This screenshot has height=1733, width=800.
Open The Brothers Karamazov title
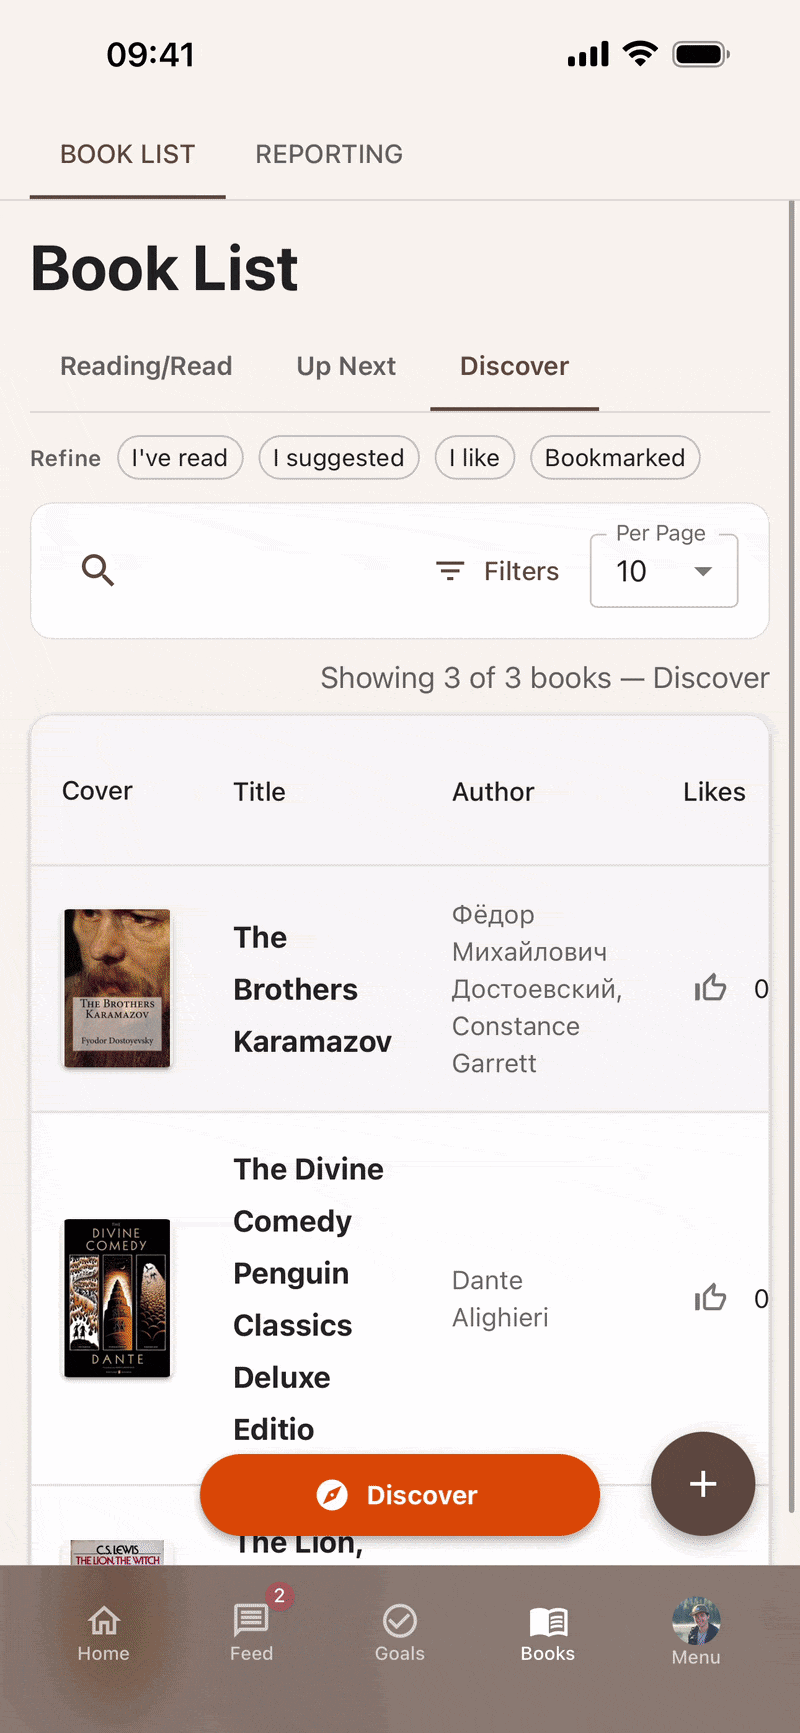coord(312,989)
